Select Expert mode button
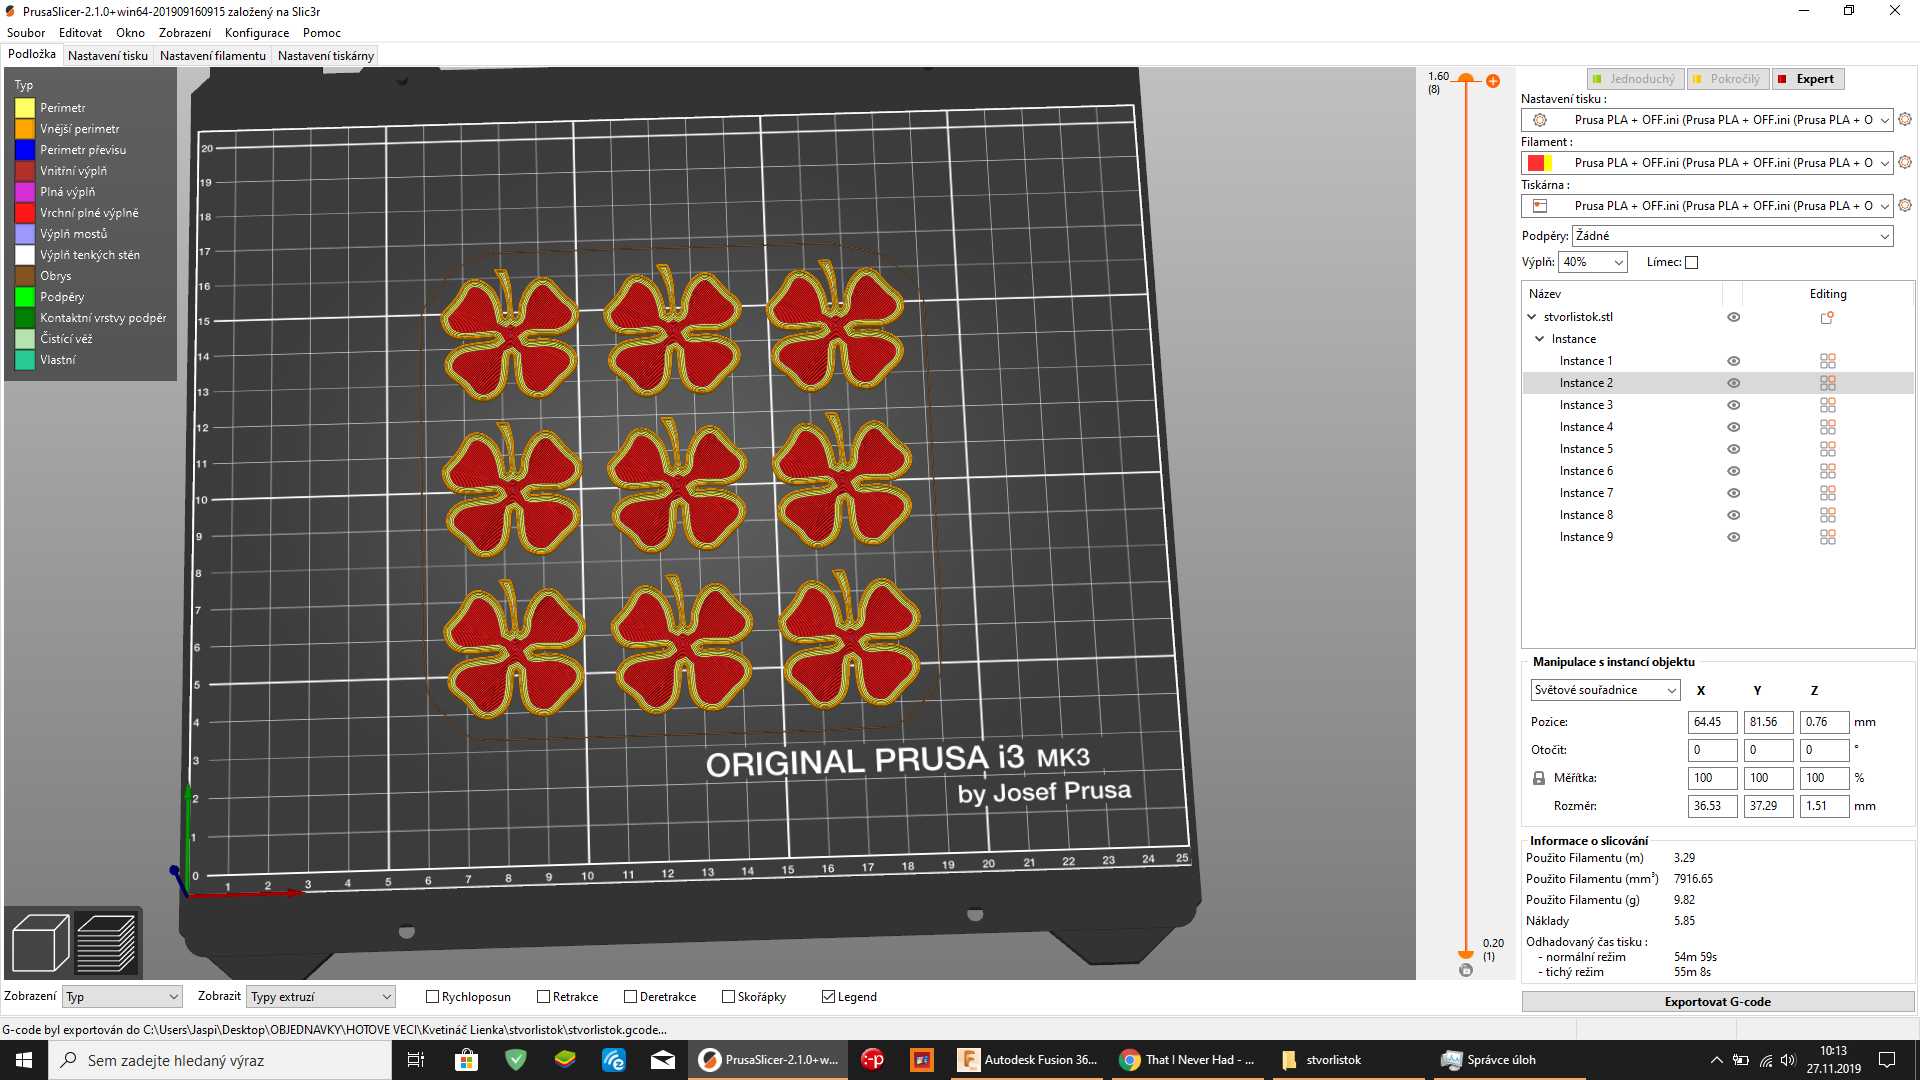1920x1080 pixels. 1808,79
